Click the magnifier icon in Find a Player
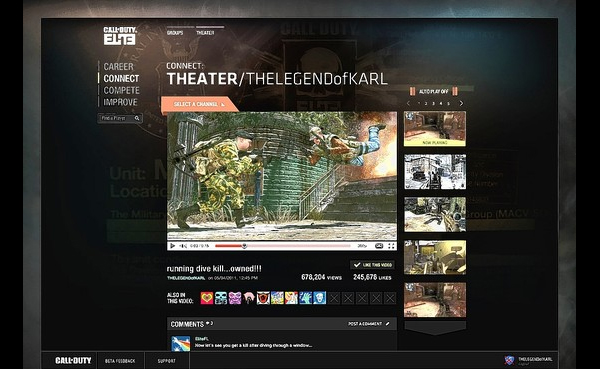600x369 pixels. 137,118
